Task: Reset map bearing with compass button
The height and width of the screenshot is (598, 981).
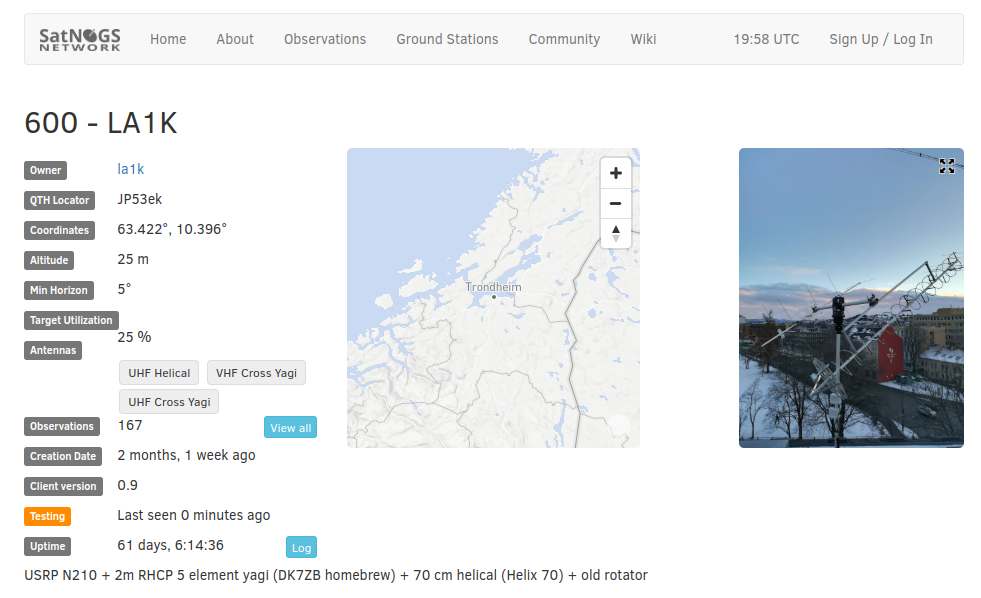Action: coord(615,233)
